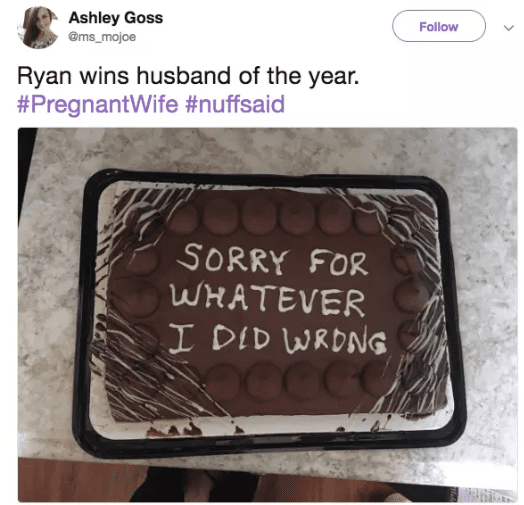Click the tweet text 'Ryan wins husband of the year.'
524x505 pixels.
click(x=188, y=76)
